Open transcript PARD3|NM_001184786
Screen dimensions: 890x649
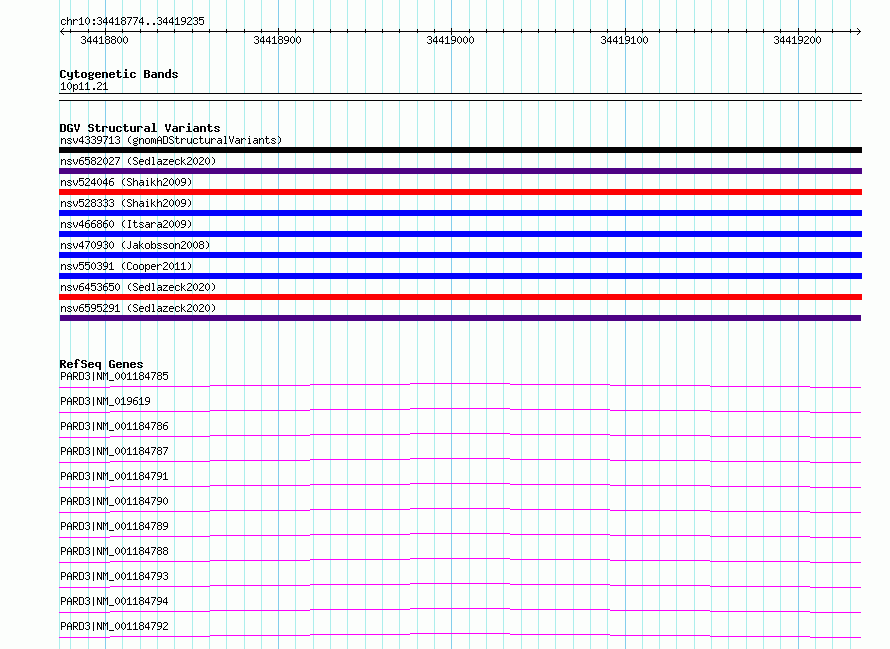point(114,426)
